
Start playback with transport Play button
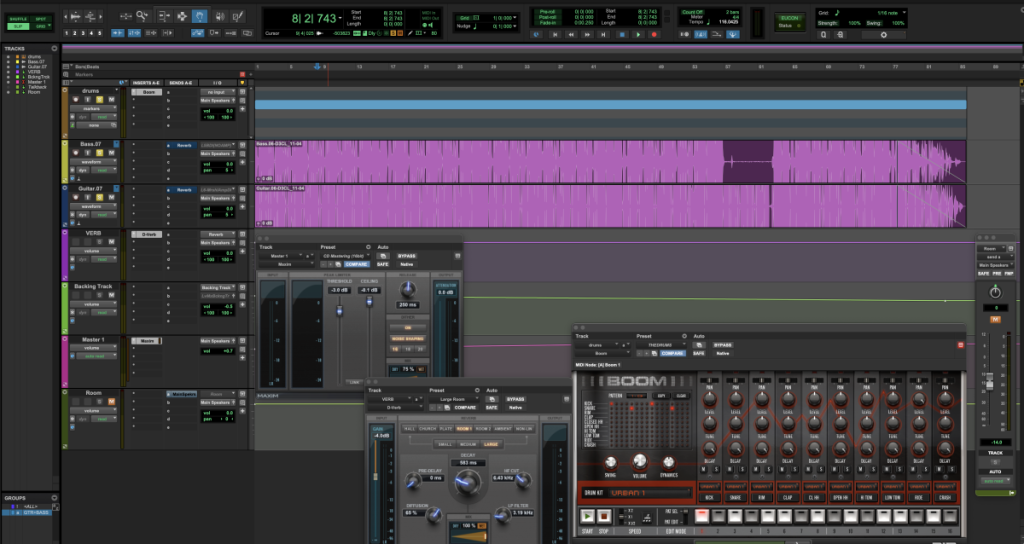(x=638, y=35)
